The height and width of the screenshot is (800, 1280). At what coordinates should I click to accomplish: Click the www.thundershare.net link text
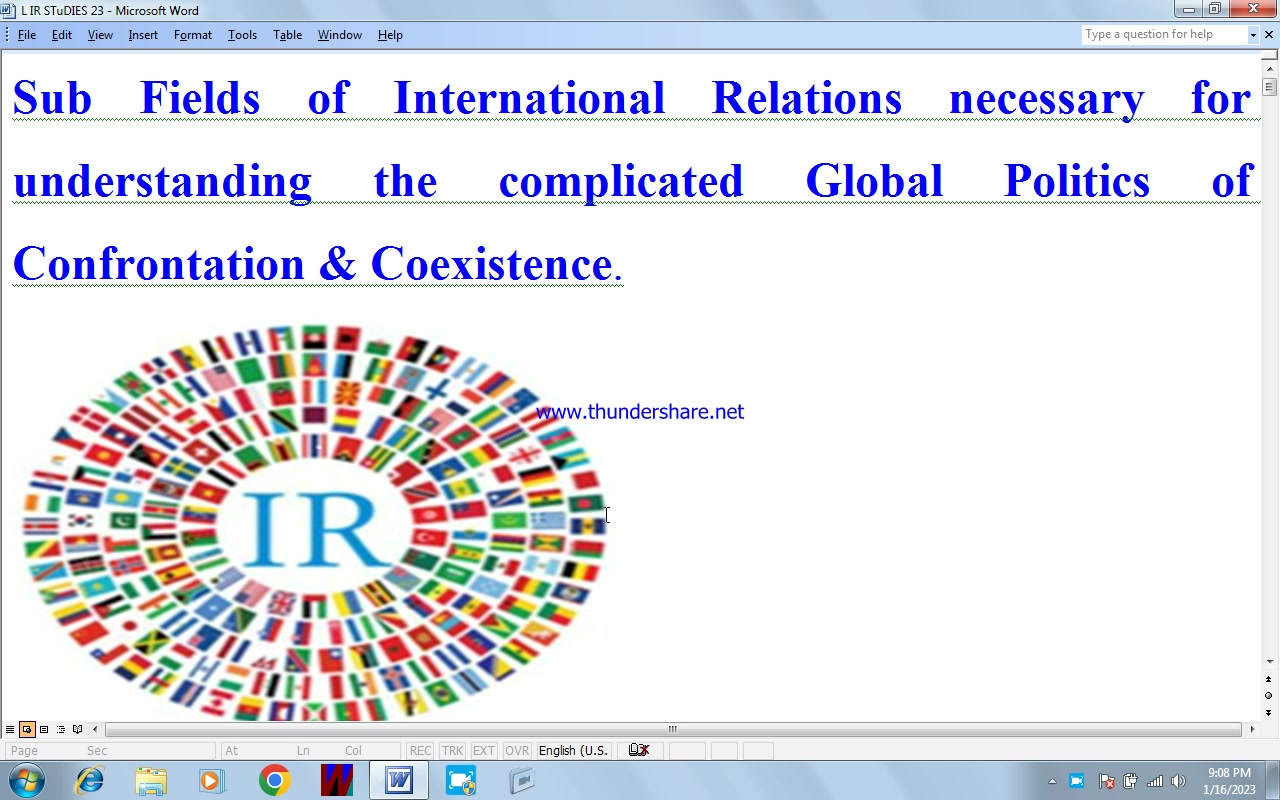640,412
